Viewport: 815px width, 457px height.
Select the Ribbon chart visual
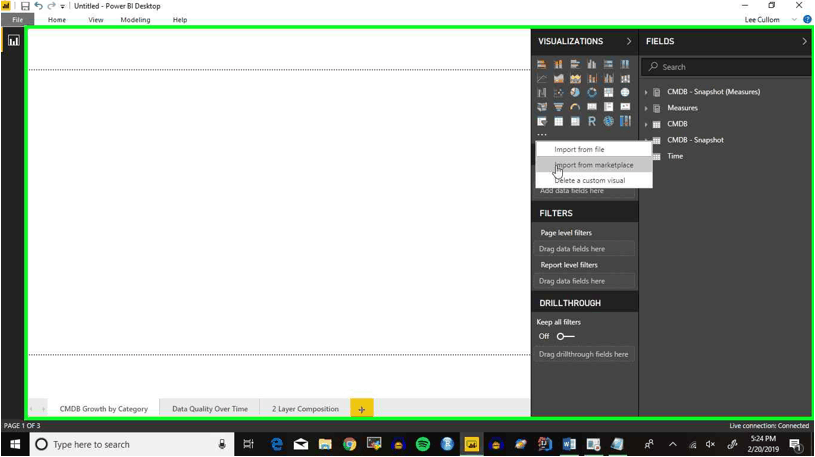625,79
